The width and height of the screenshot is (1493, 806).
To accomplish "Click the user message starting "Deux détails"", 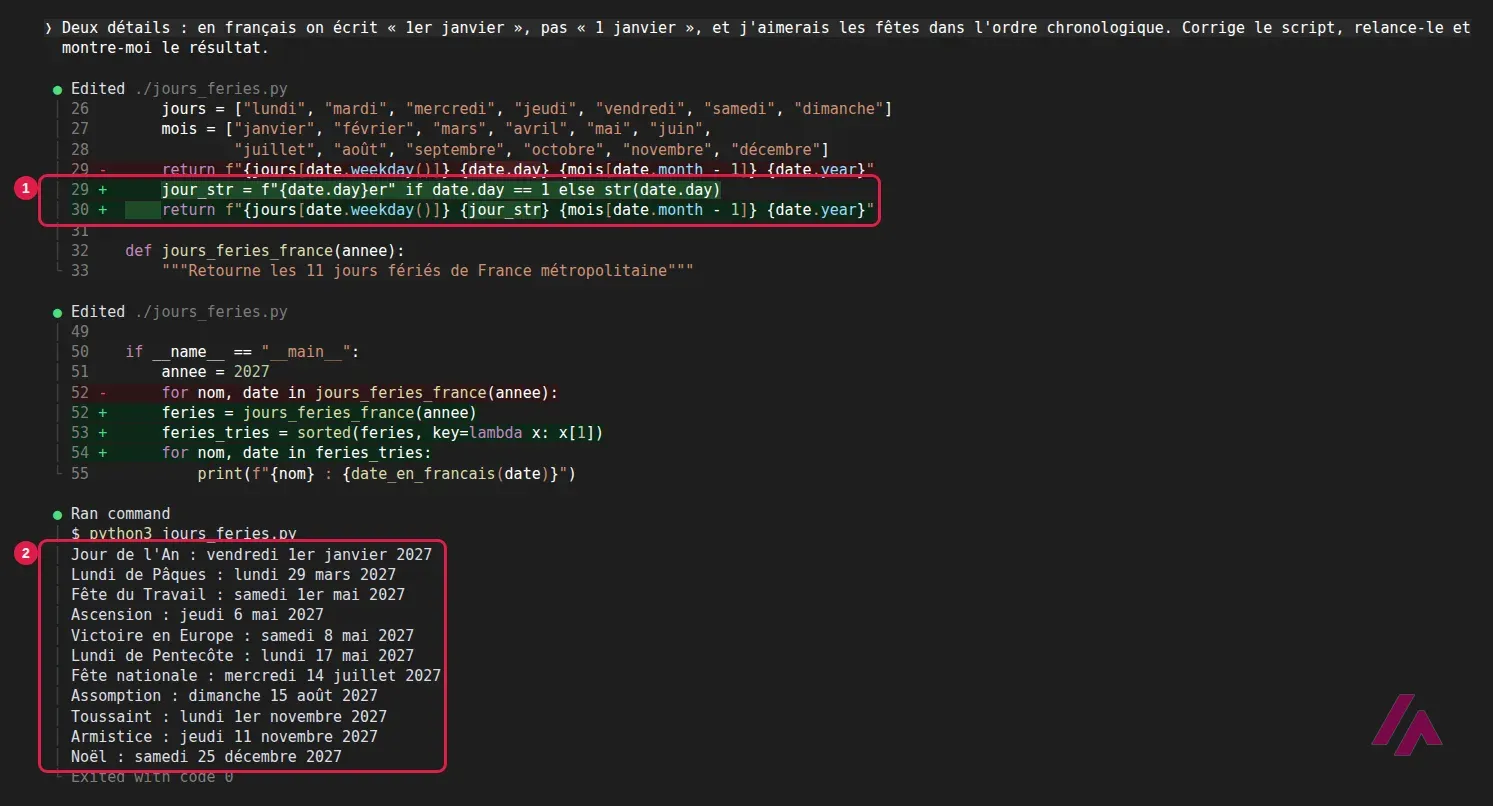I will click(766, 38).
